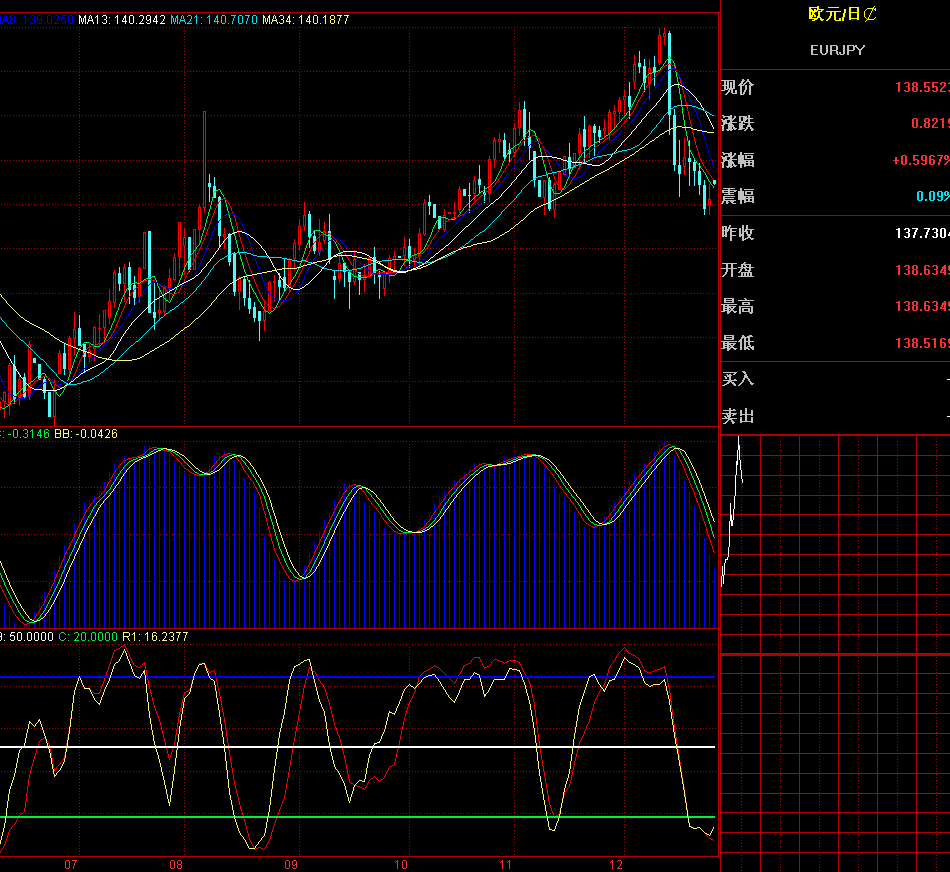
Task: Click the 12 month marker on time axis
Action: pos(616,865)
